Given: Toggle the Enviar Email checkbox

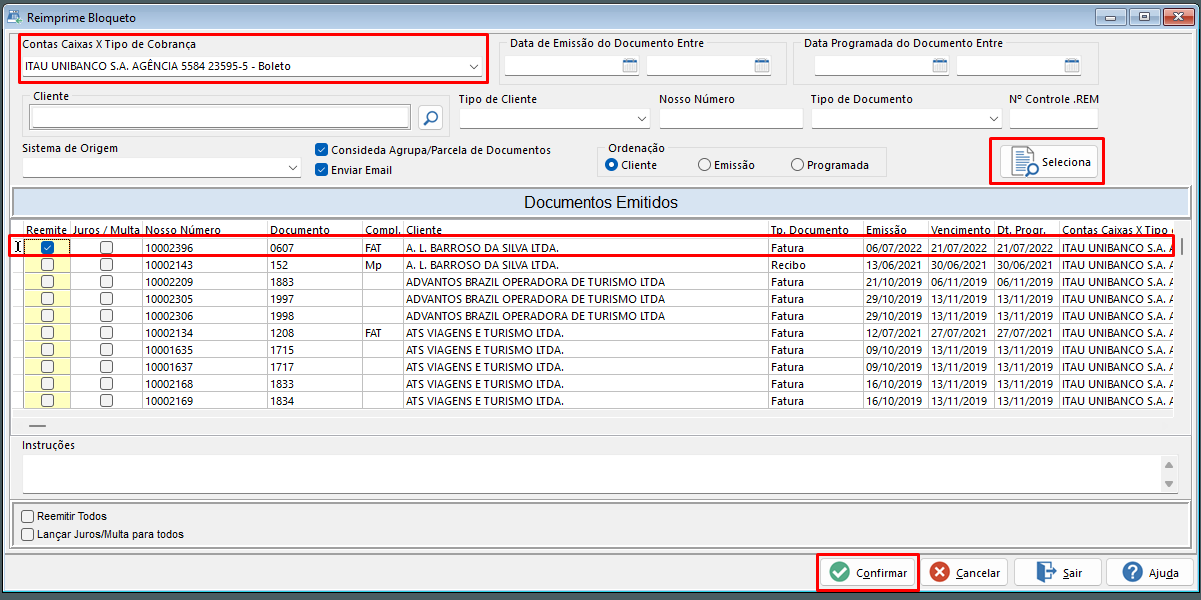Looking at the screenshot, I should click(321, 170).
